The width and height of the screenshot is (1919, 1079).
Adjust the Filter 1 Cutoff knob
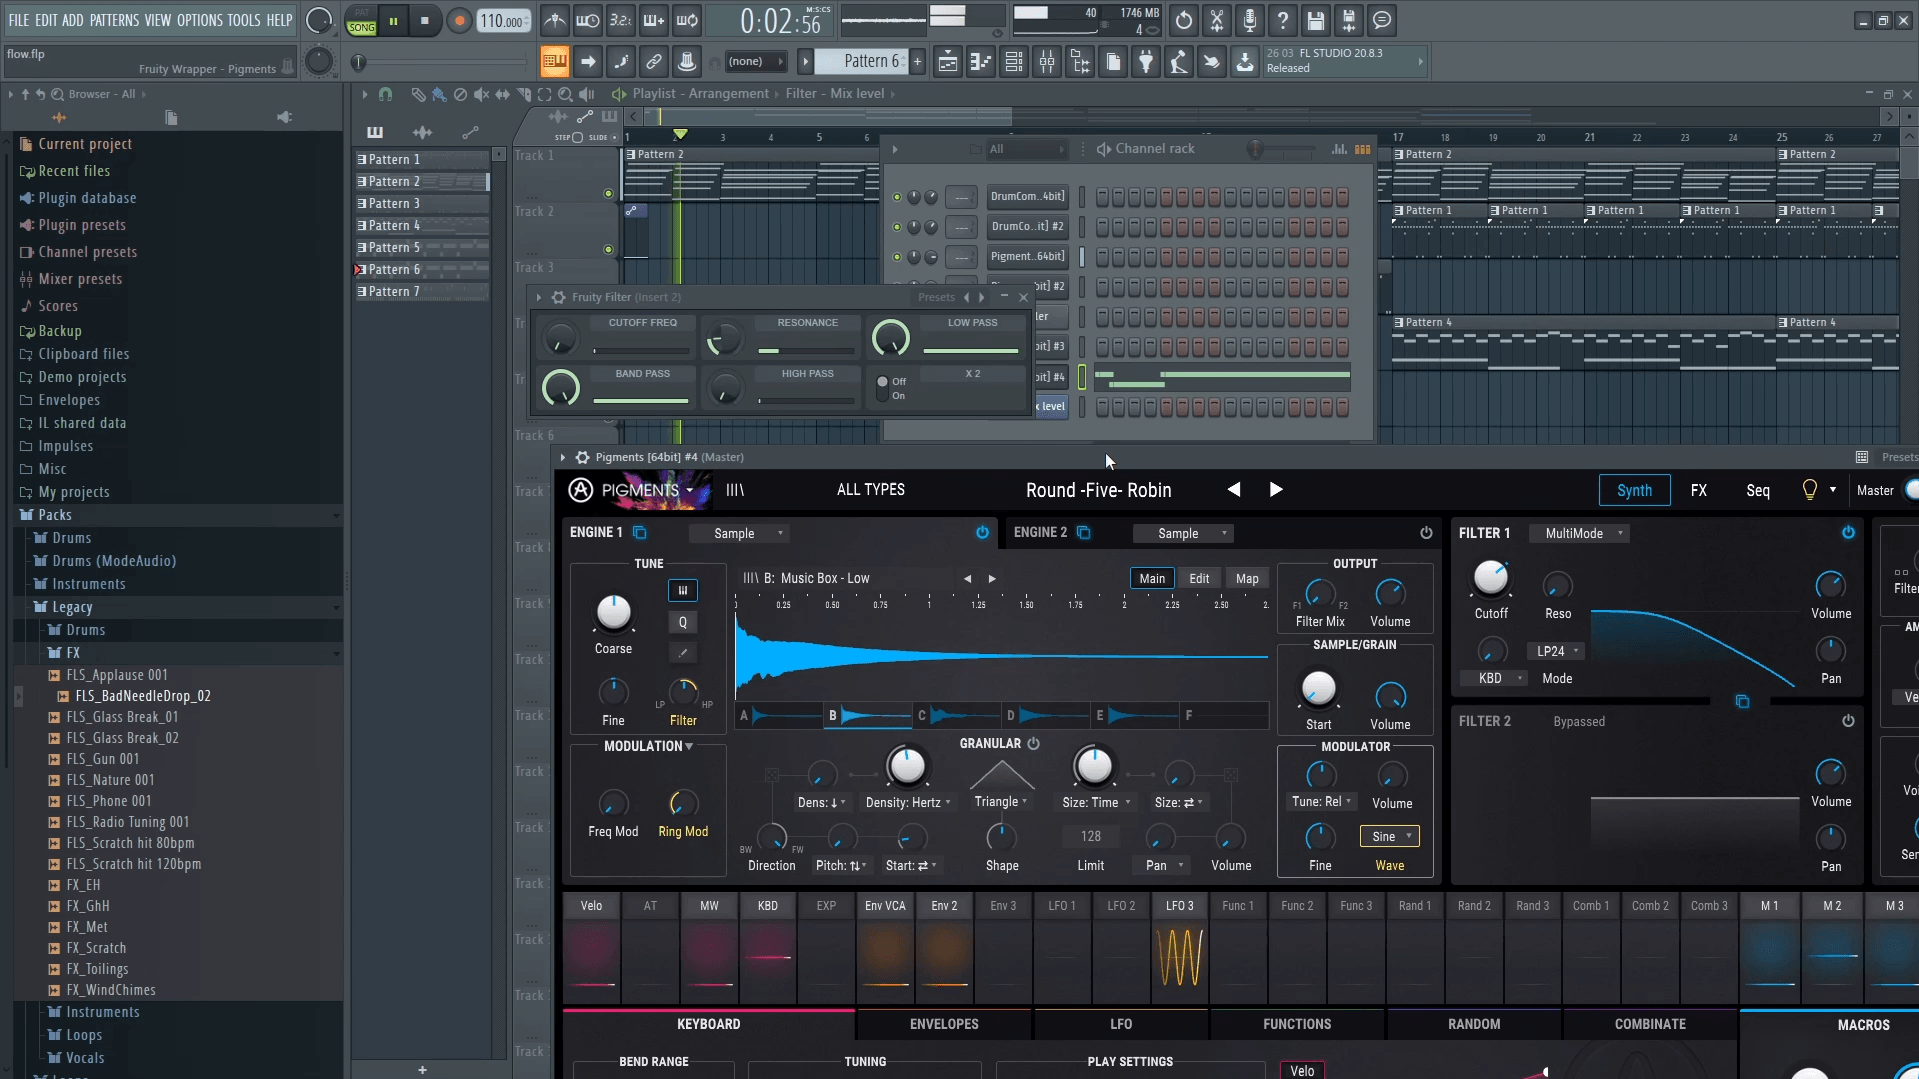click(x=1491, y=578)
